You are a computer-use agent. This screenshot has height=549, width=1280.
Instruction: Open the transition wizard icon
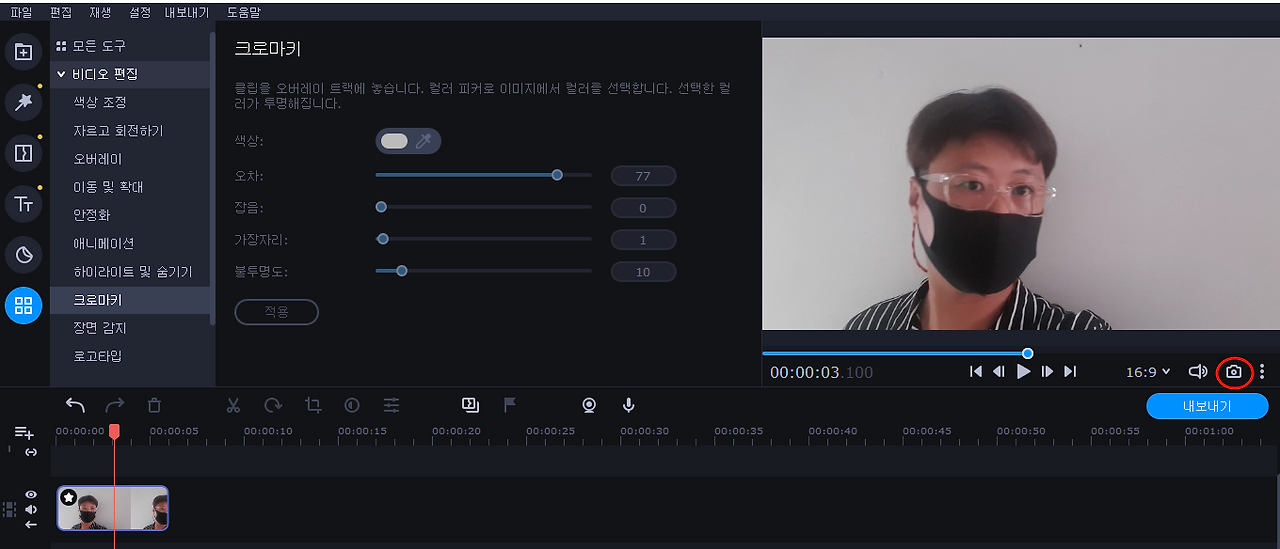470,404
